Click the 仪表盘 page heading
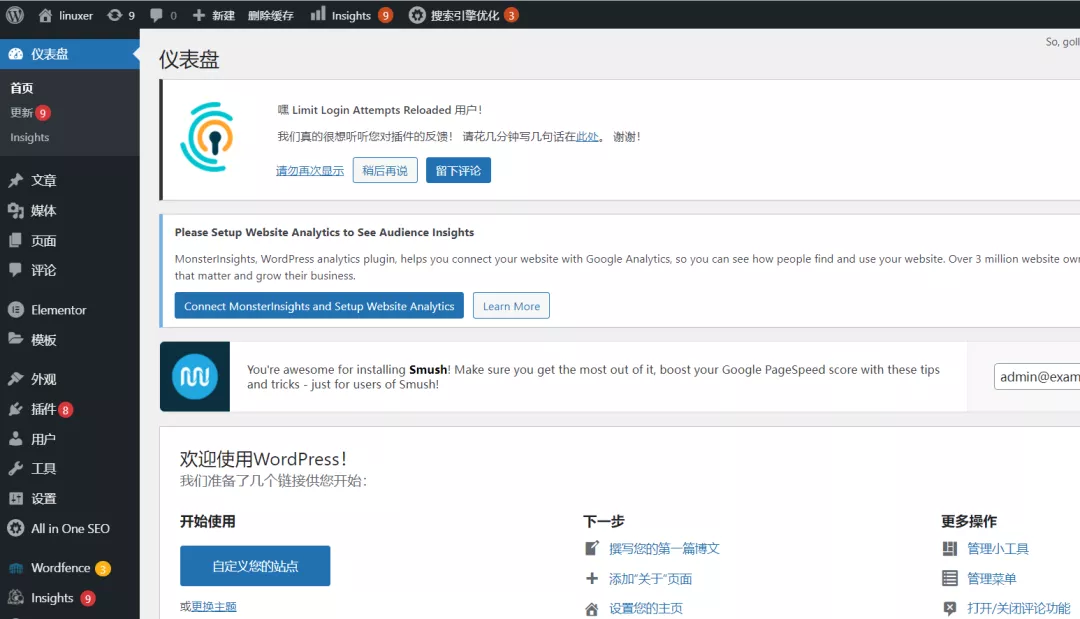The image size is (1080, 619). click(189, 59)
